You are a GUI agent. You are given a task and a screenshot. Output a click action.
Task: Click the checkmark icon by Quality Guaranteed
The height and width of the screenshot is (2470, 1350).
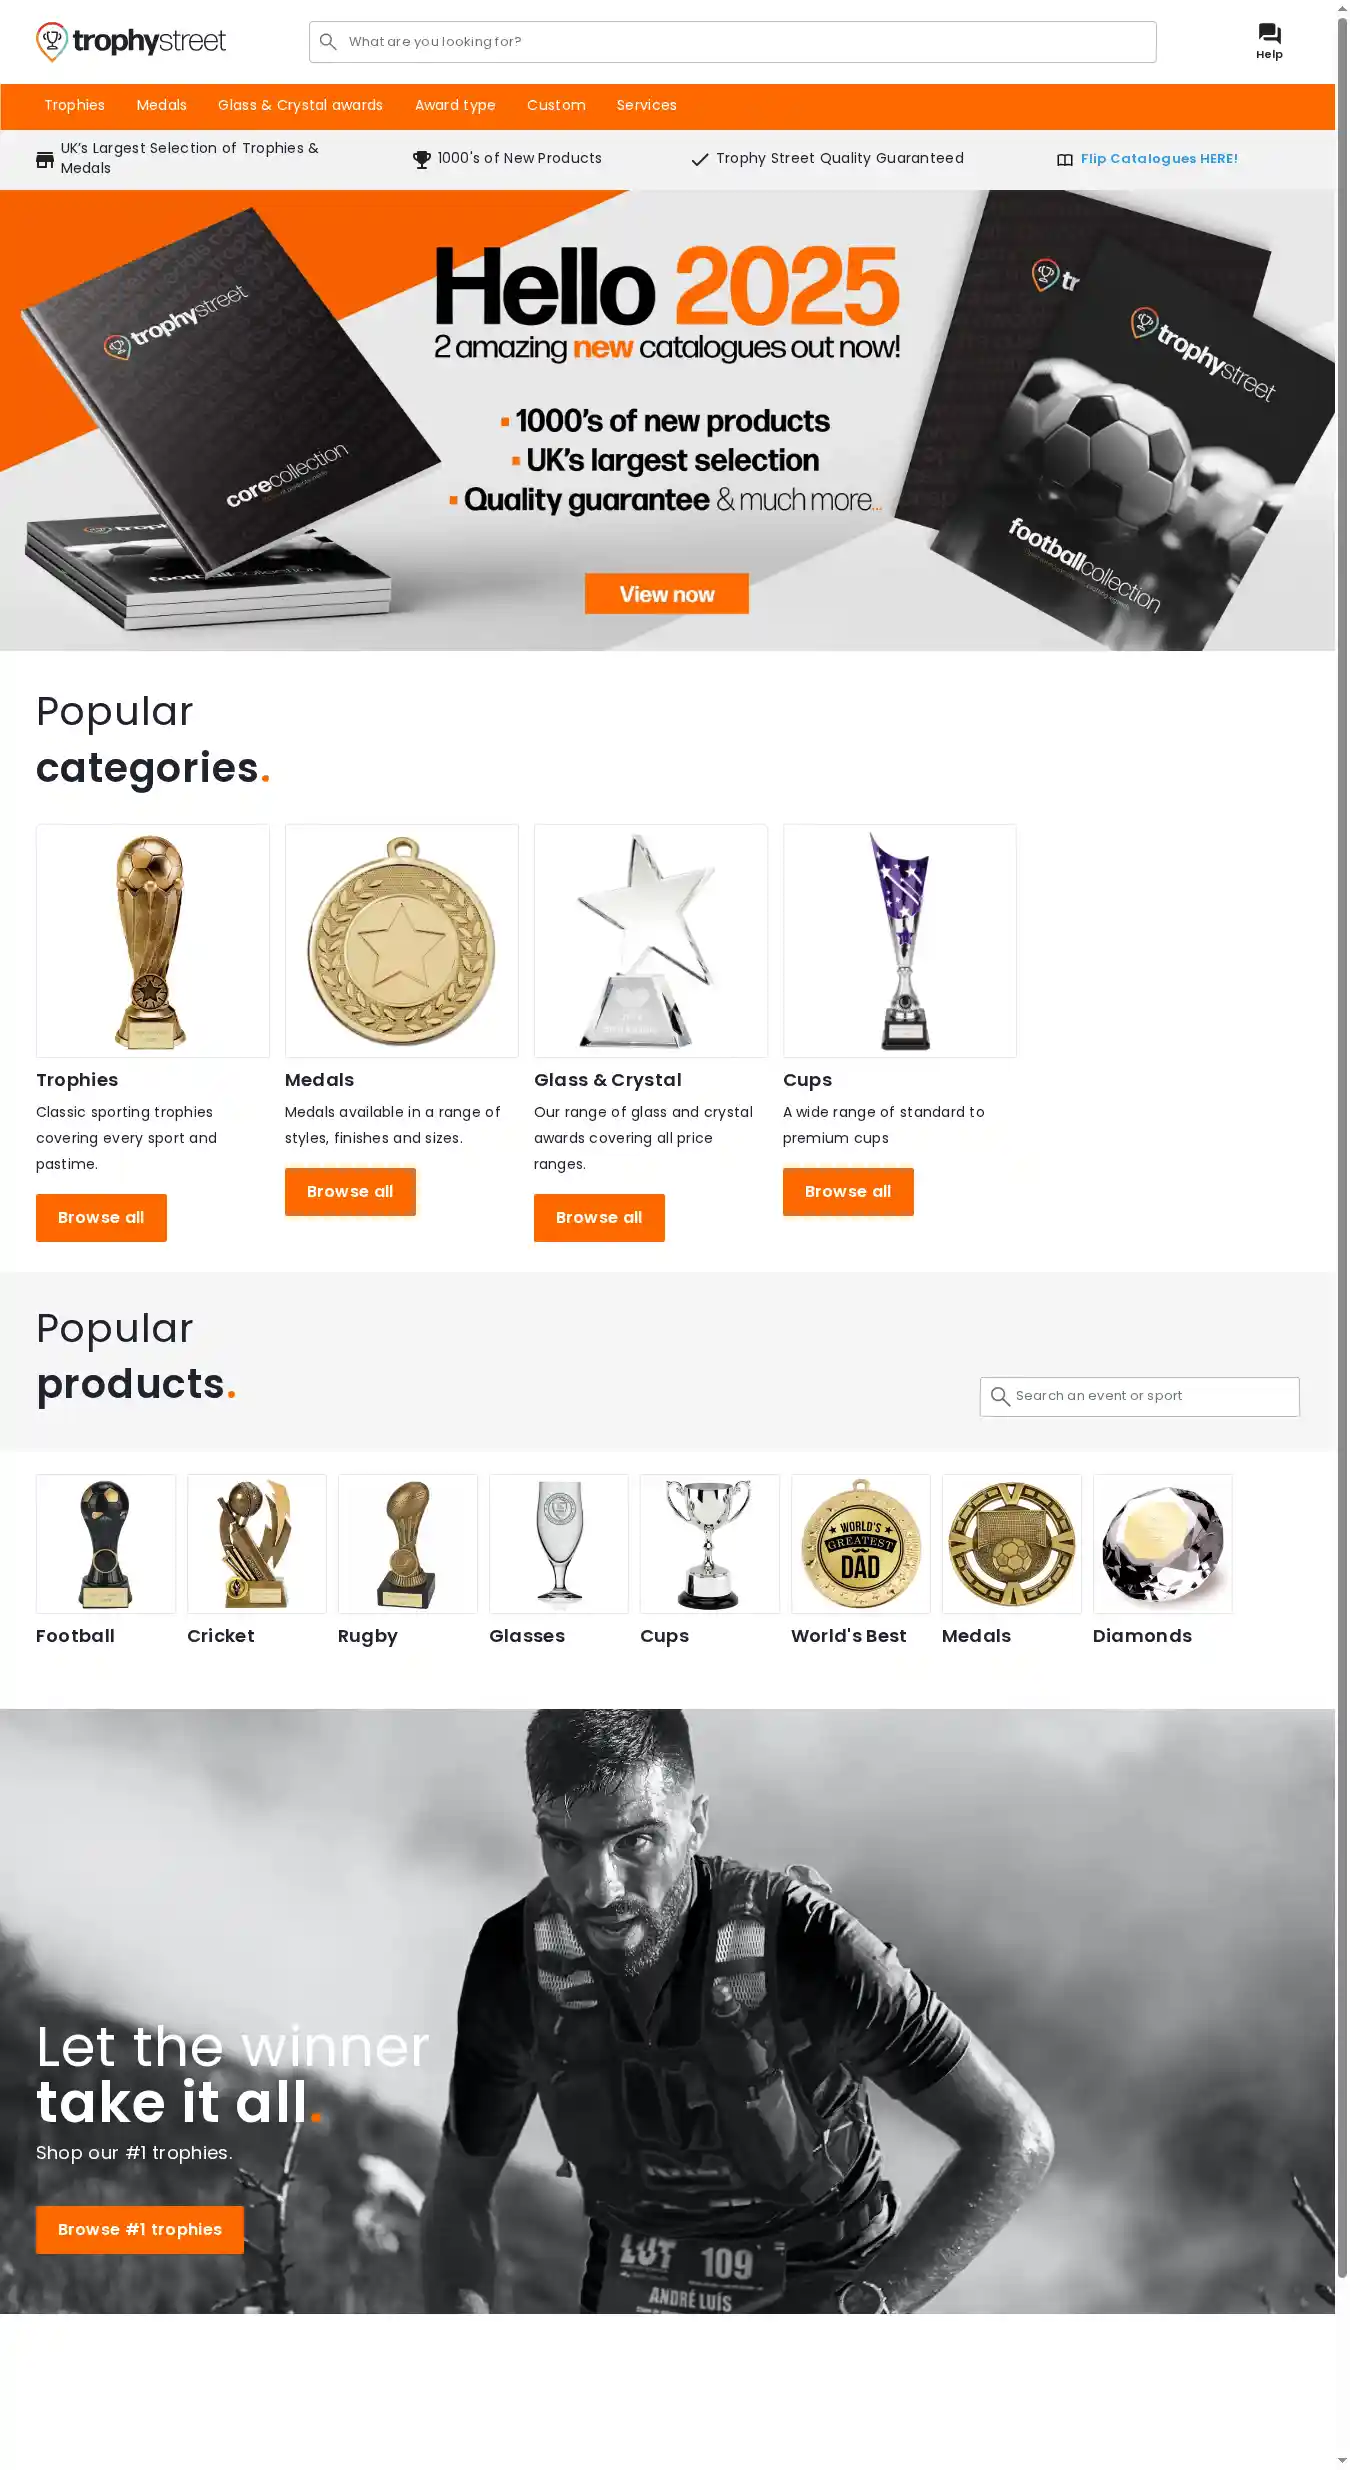point(700,159)
